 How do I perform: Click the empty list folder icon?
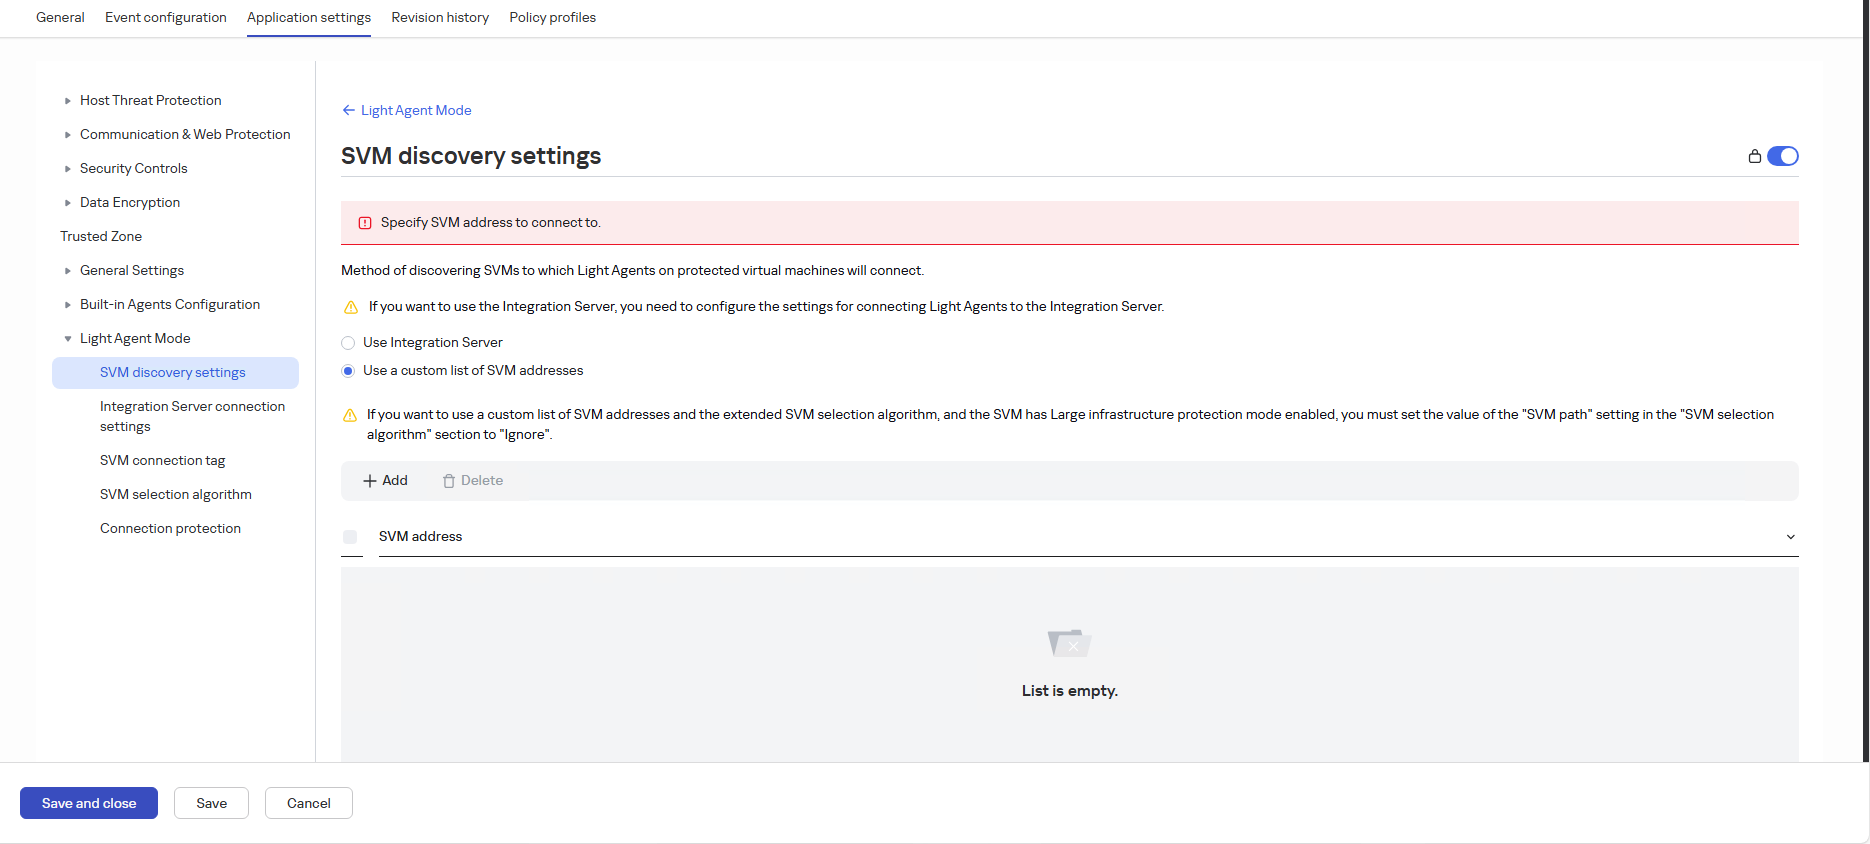coord(1069,642)
